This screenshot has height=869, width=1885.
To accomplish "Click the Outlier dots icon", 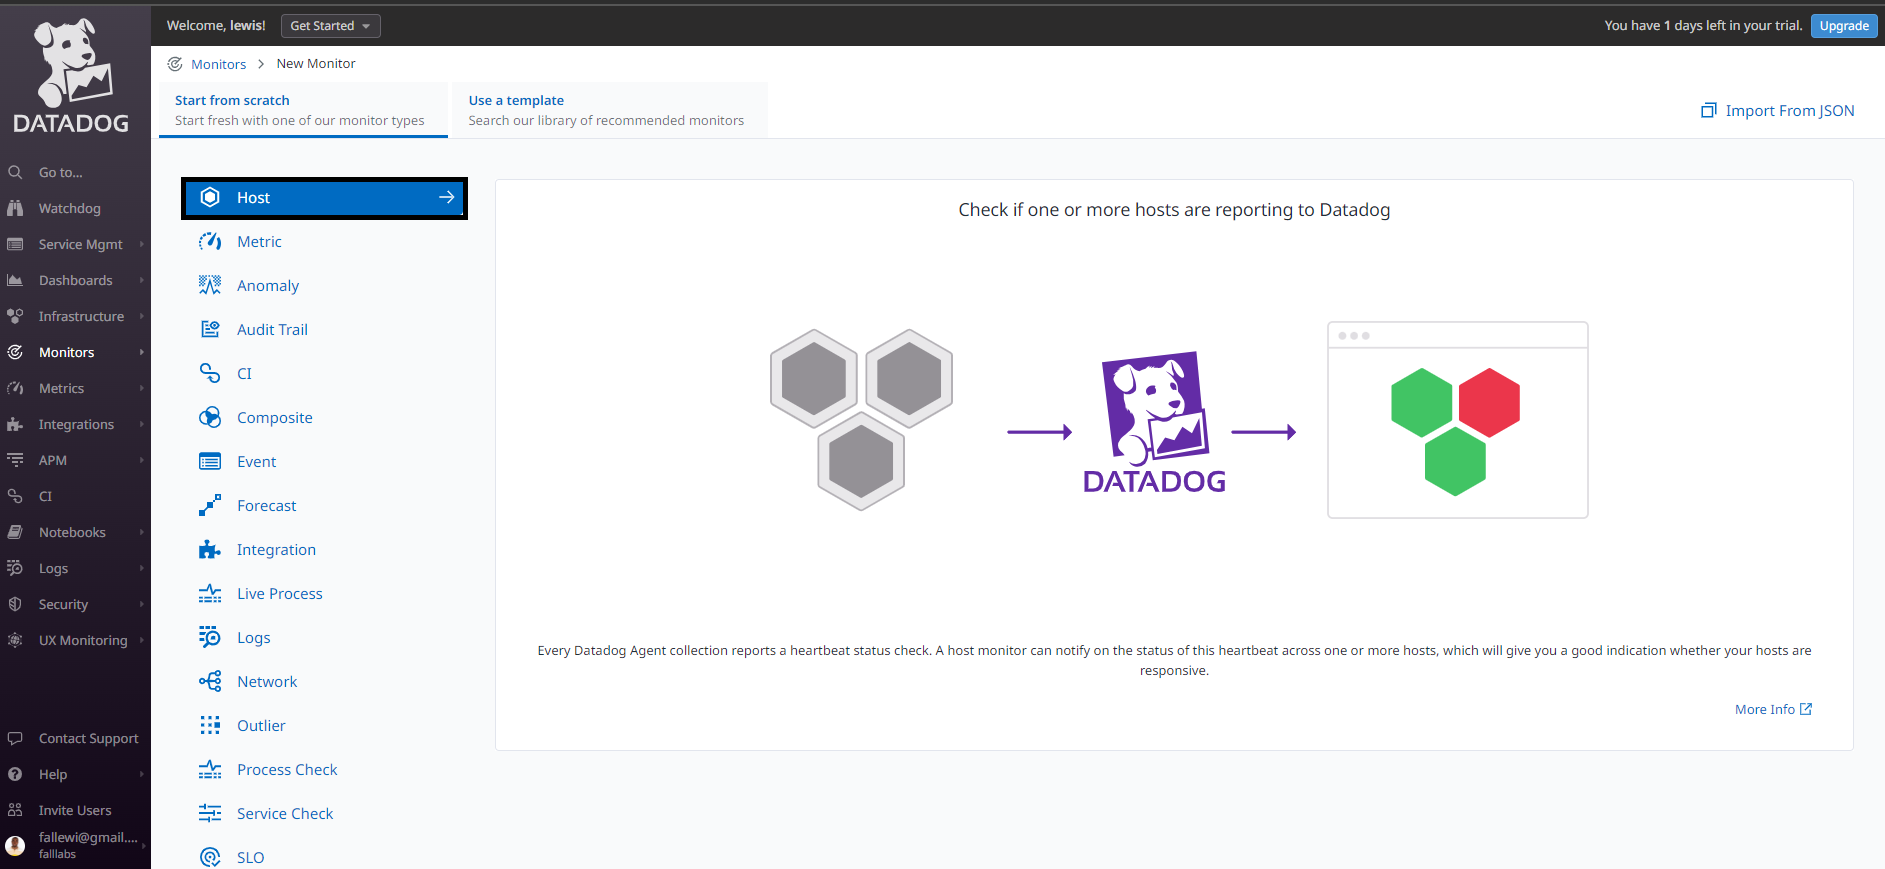I will point(210,725).
